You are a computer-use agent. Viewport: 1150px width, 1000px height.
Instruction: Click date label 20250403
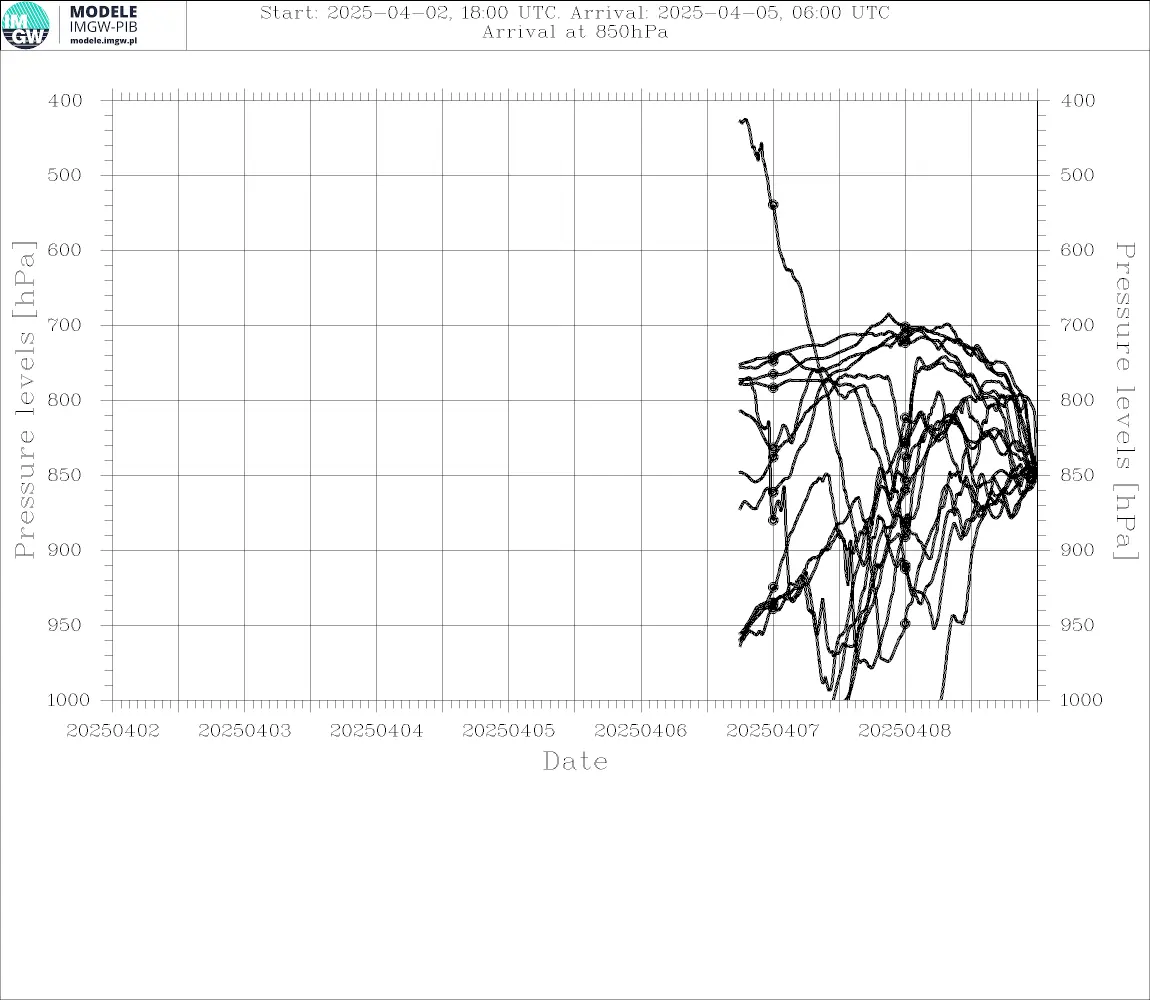245,731
